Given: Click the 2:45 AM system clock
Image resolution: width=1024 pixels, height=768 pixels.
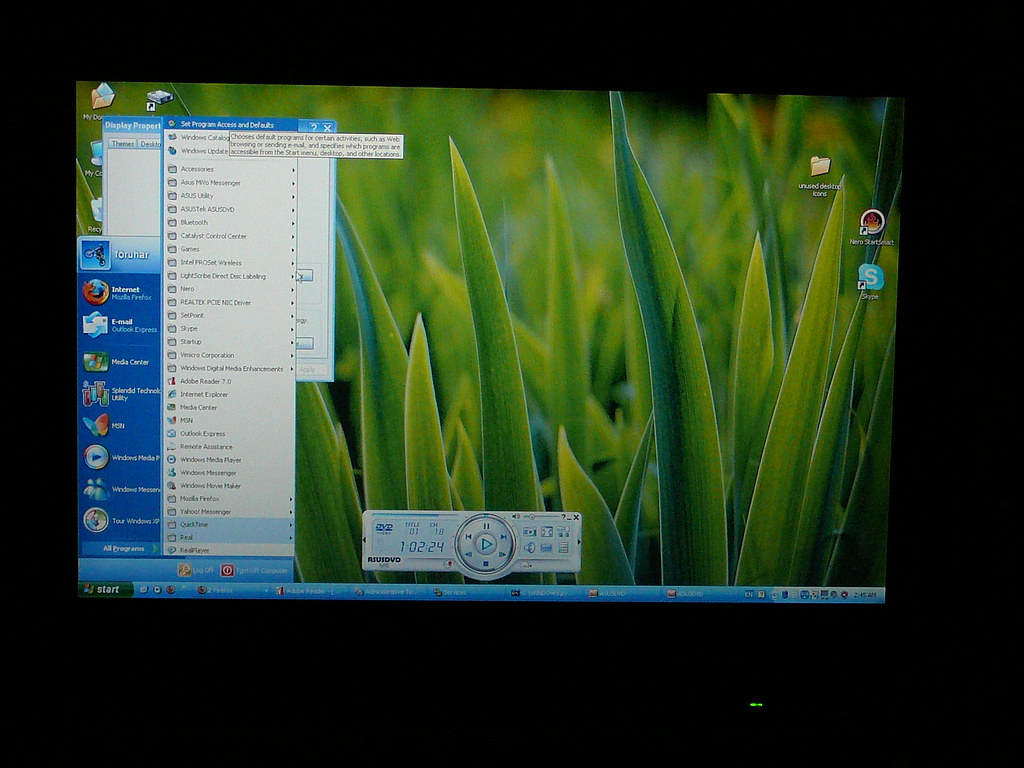Looking at the screenshot, I should click(865, 594).
